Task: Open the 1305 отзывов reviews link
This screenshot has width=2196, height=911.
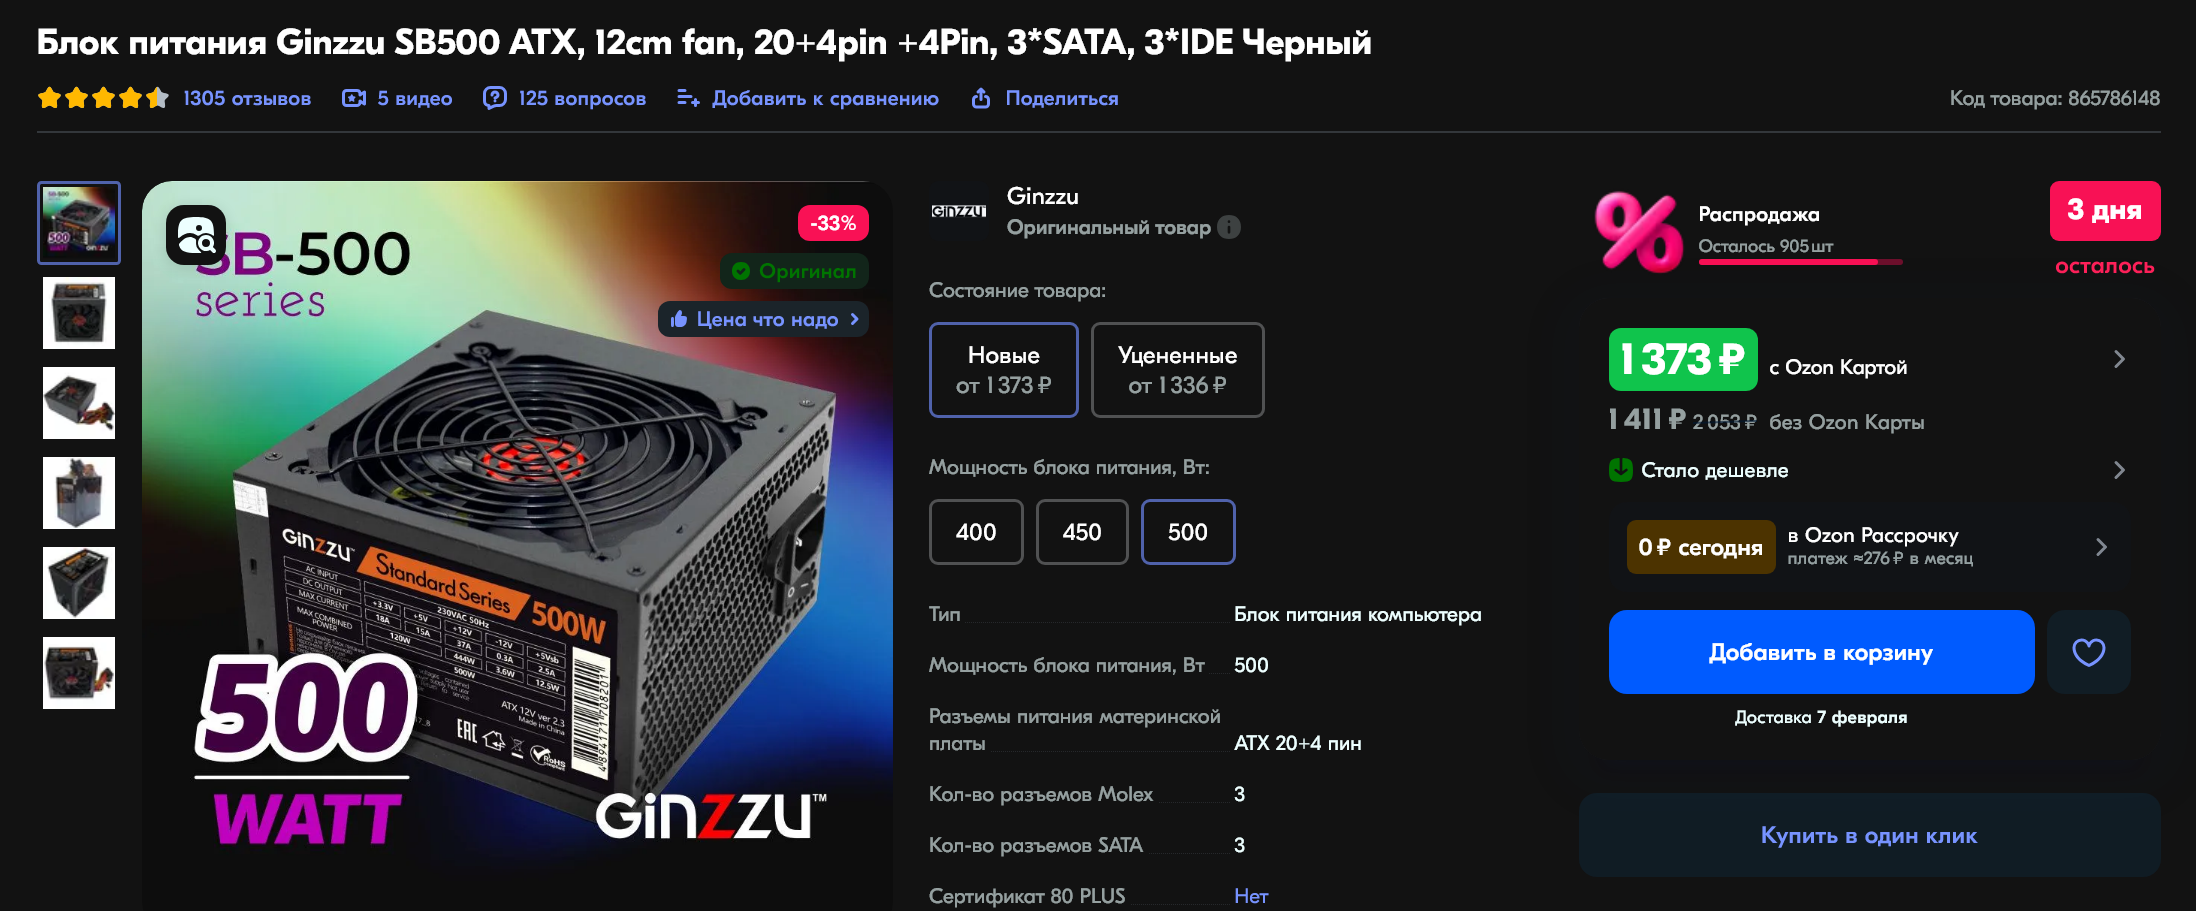Action: [x=247, y=98]
